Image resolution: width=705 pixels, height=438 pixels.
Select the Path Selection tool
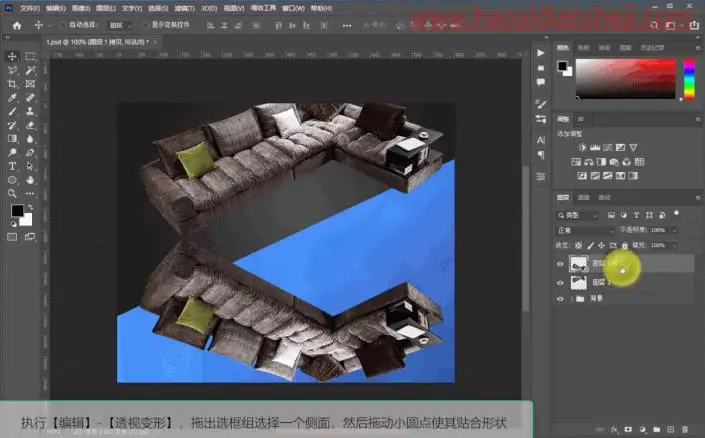tap(30, 166)
